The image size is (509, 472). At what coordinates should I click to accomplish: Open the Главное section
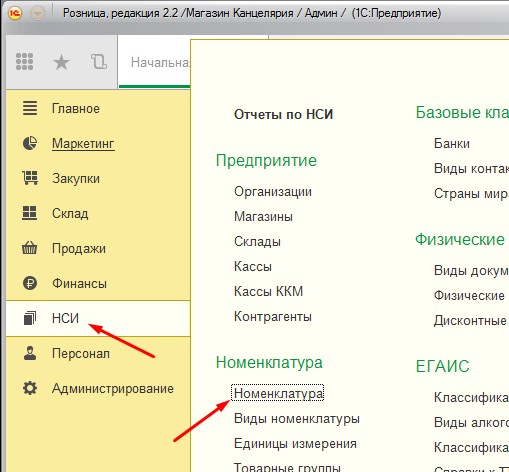pos(76,109)
